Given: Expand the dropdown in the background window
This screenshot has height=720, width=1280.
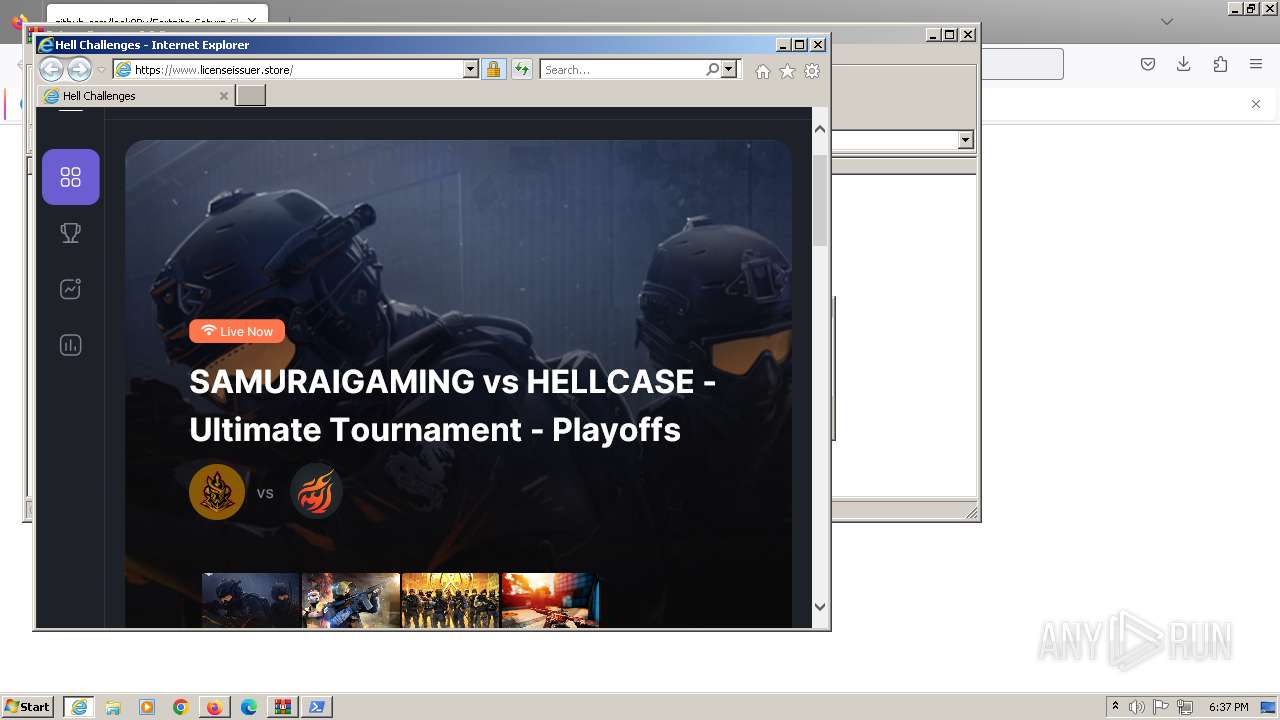Looking at the screenshot, I should pyautogui.click(x=965, y=140).
